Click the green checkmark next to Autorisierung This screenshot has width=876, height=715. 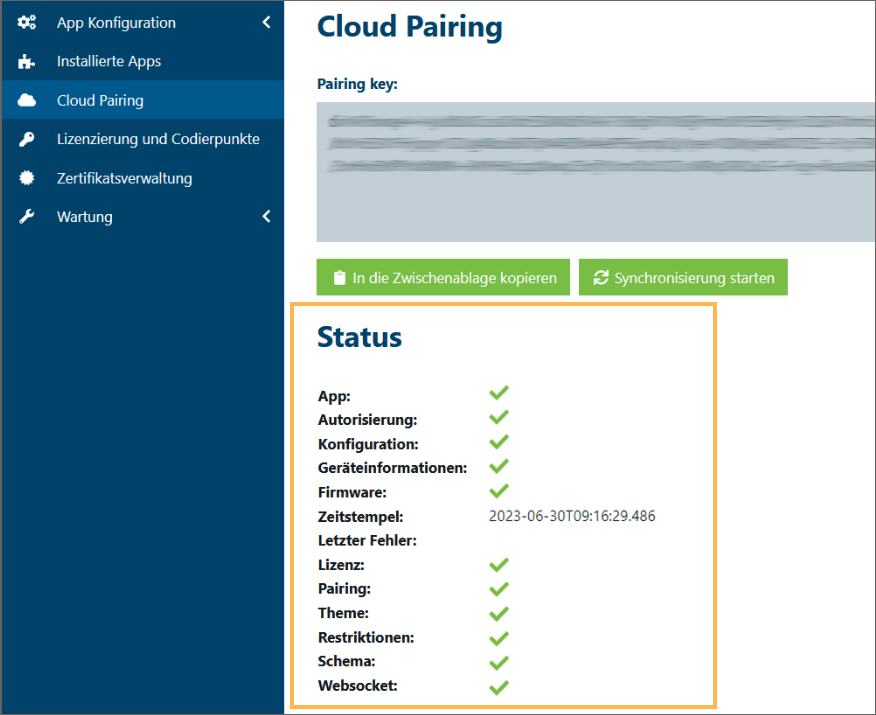(x=499, y=417)
